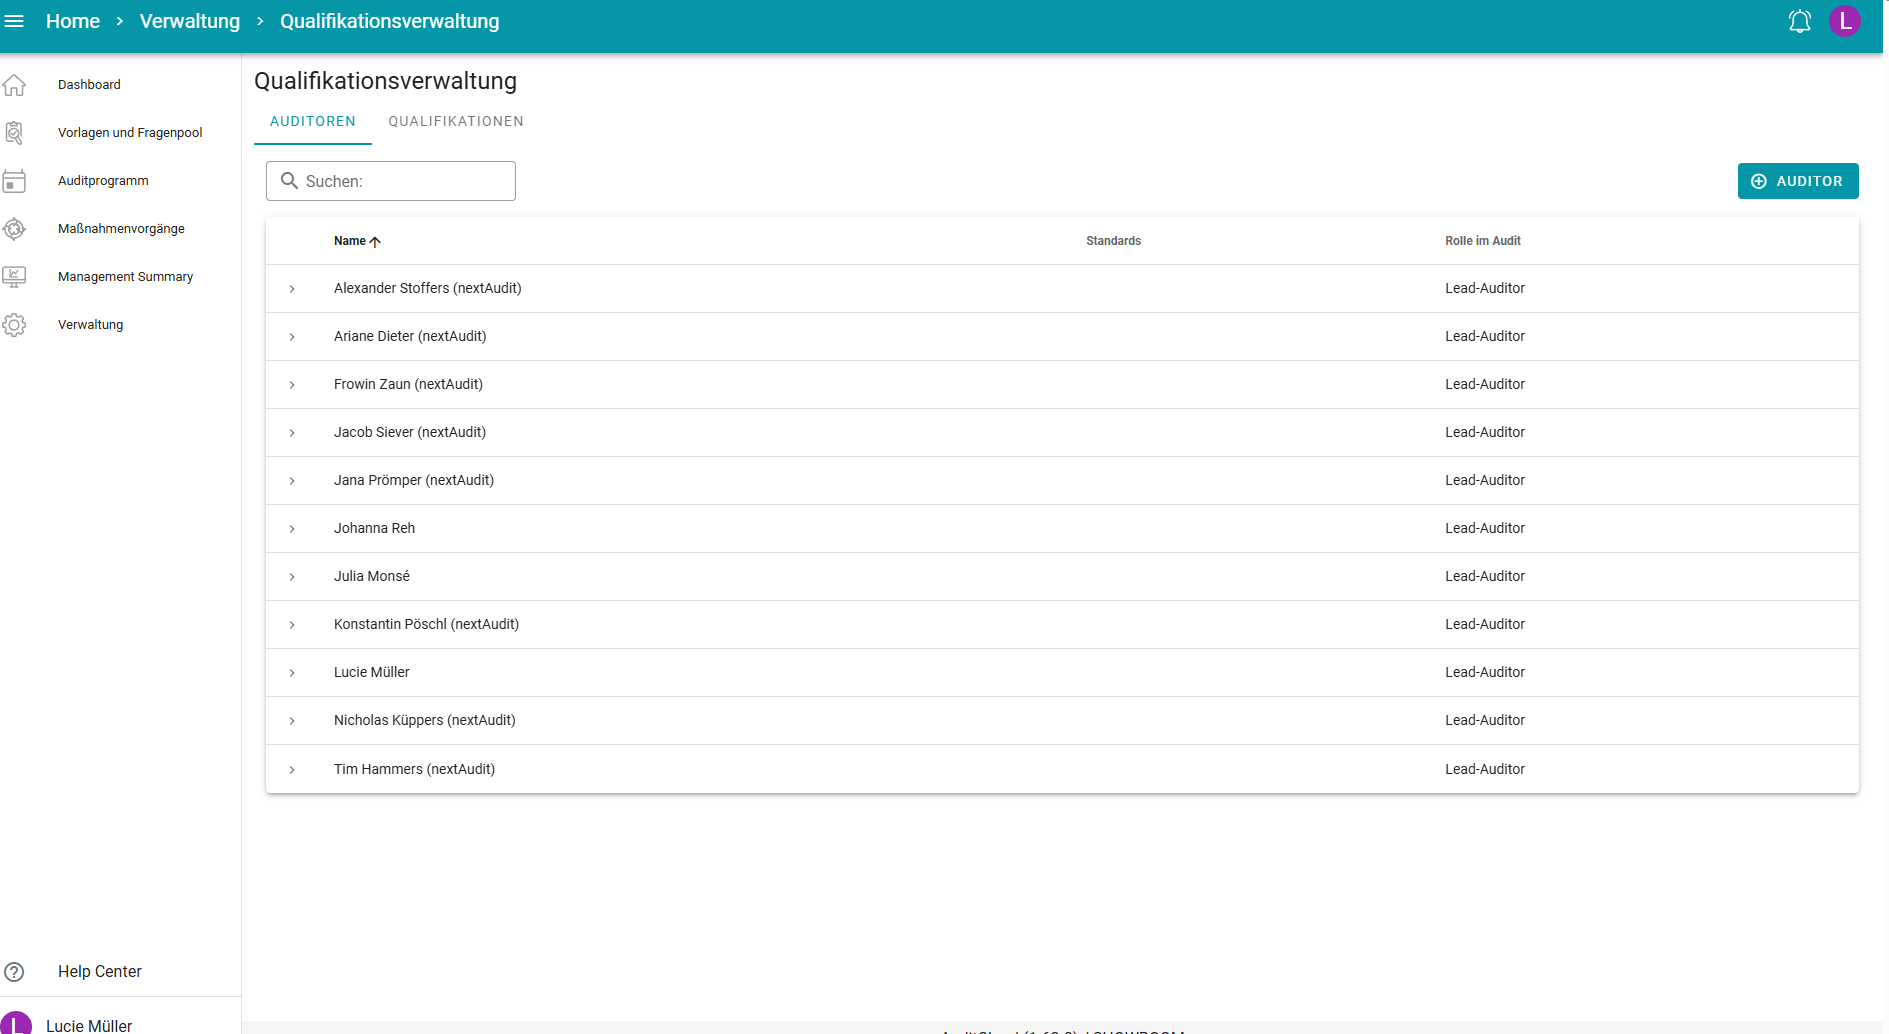Expand the Alexander Stoffers row
This screenshot has width=1889, height=1034.
[292, 289]
